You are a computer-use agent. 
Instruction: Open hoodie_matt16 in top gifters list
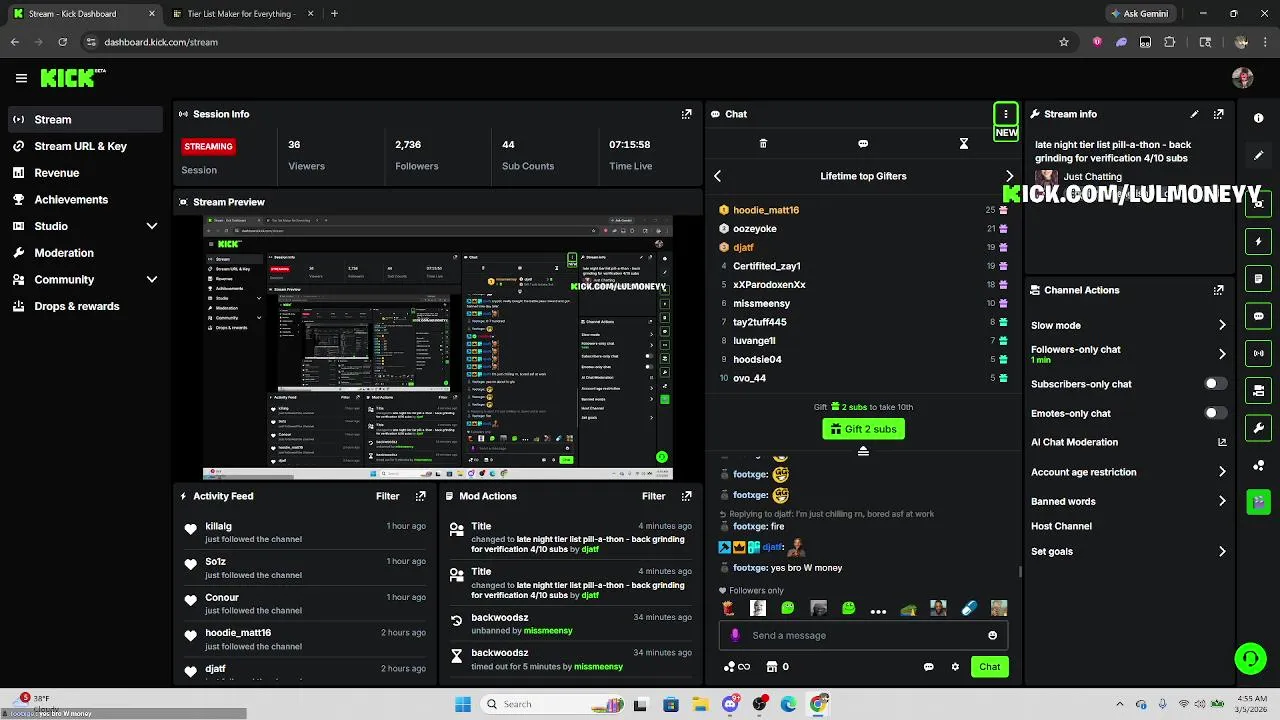click(766, 210)
